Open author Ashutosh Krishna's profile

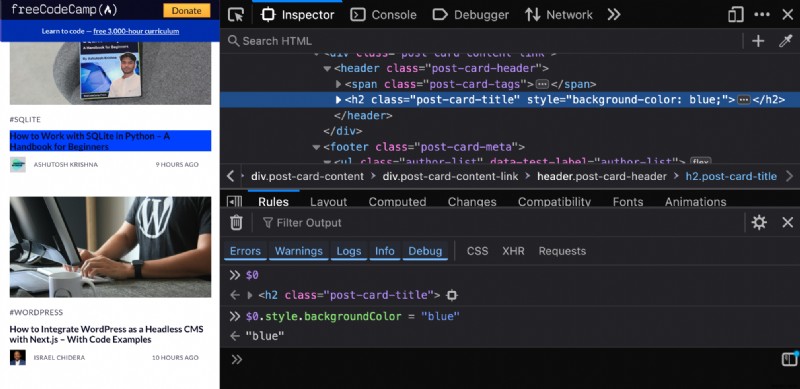(x=66, y=164)
